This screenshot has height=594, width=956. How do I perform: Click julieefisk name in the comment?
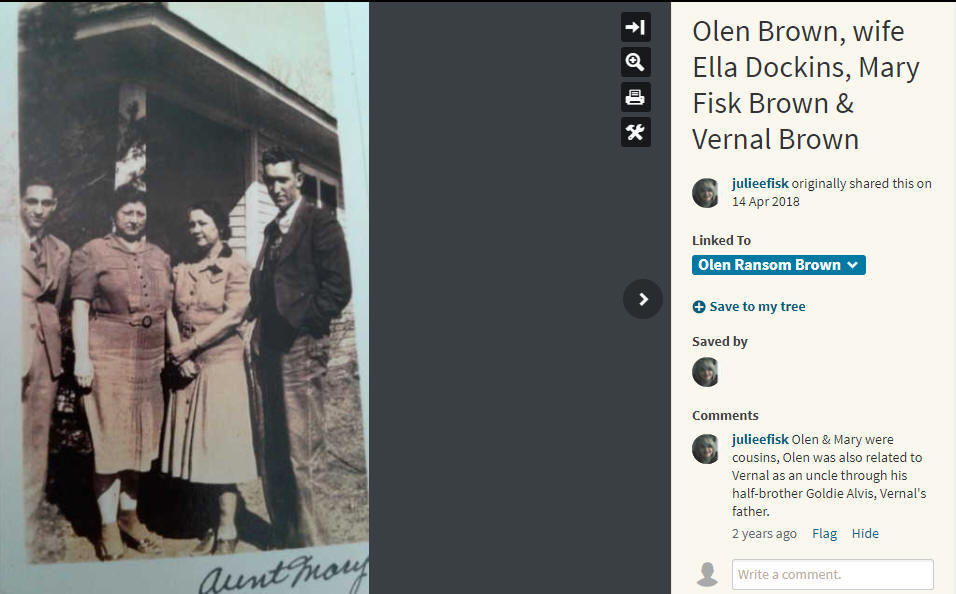pos(760,439)
